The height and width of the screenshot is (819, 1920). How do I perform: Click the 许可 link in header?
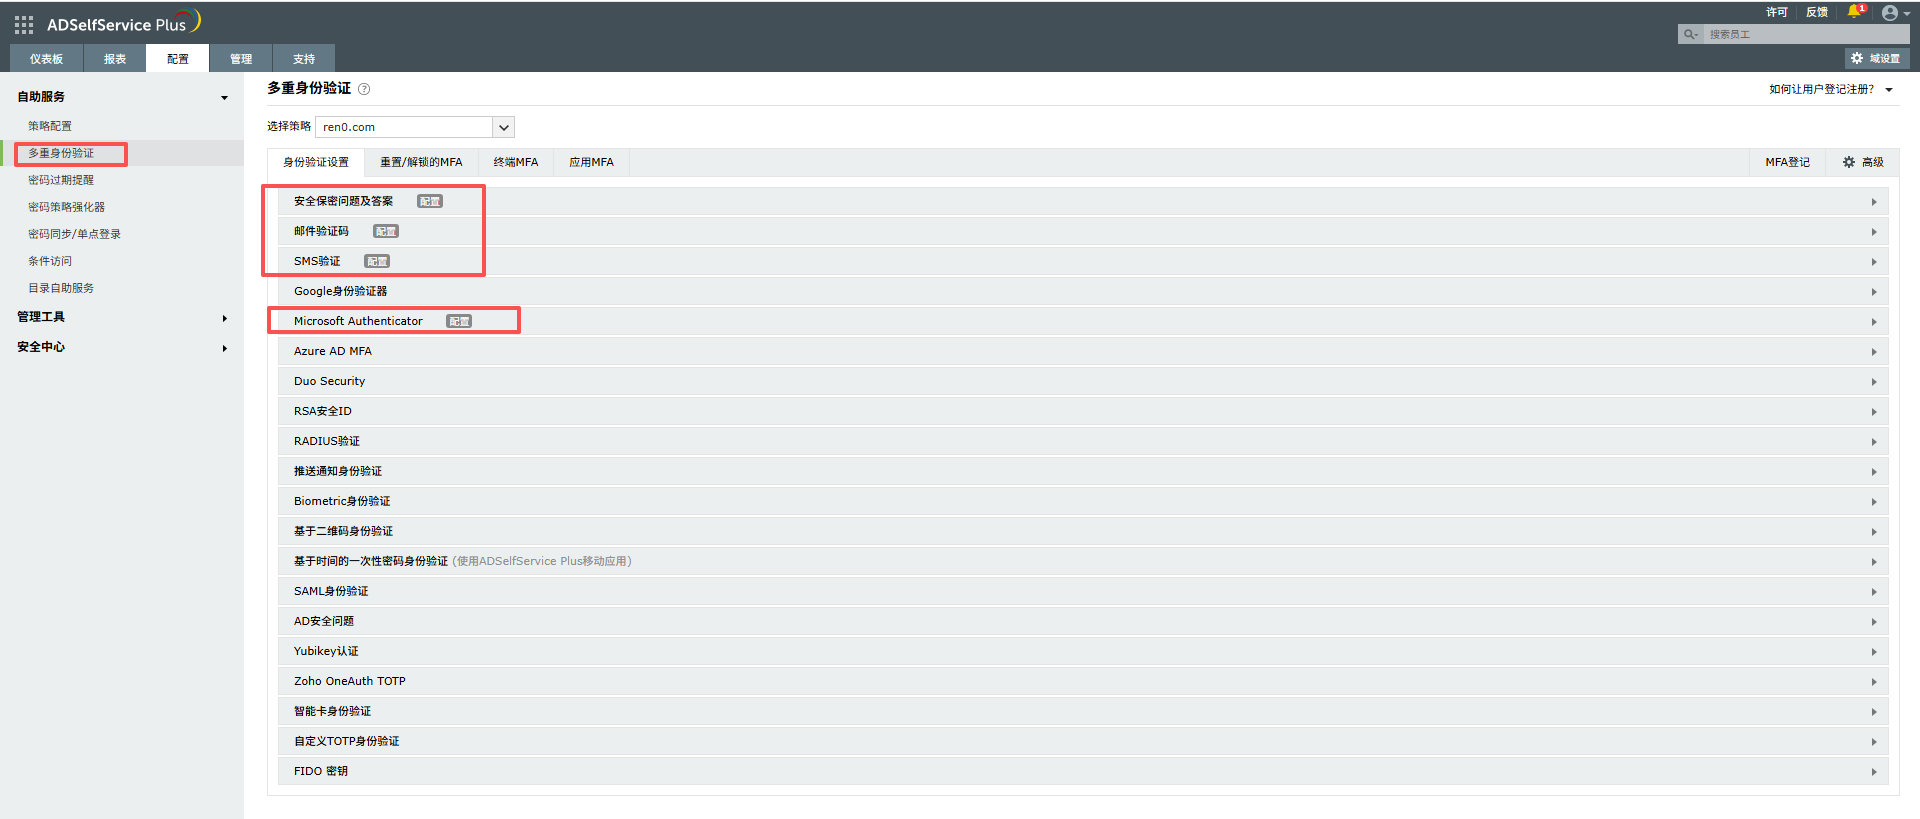[x=1776, y=12]
